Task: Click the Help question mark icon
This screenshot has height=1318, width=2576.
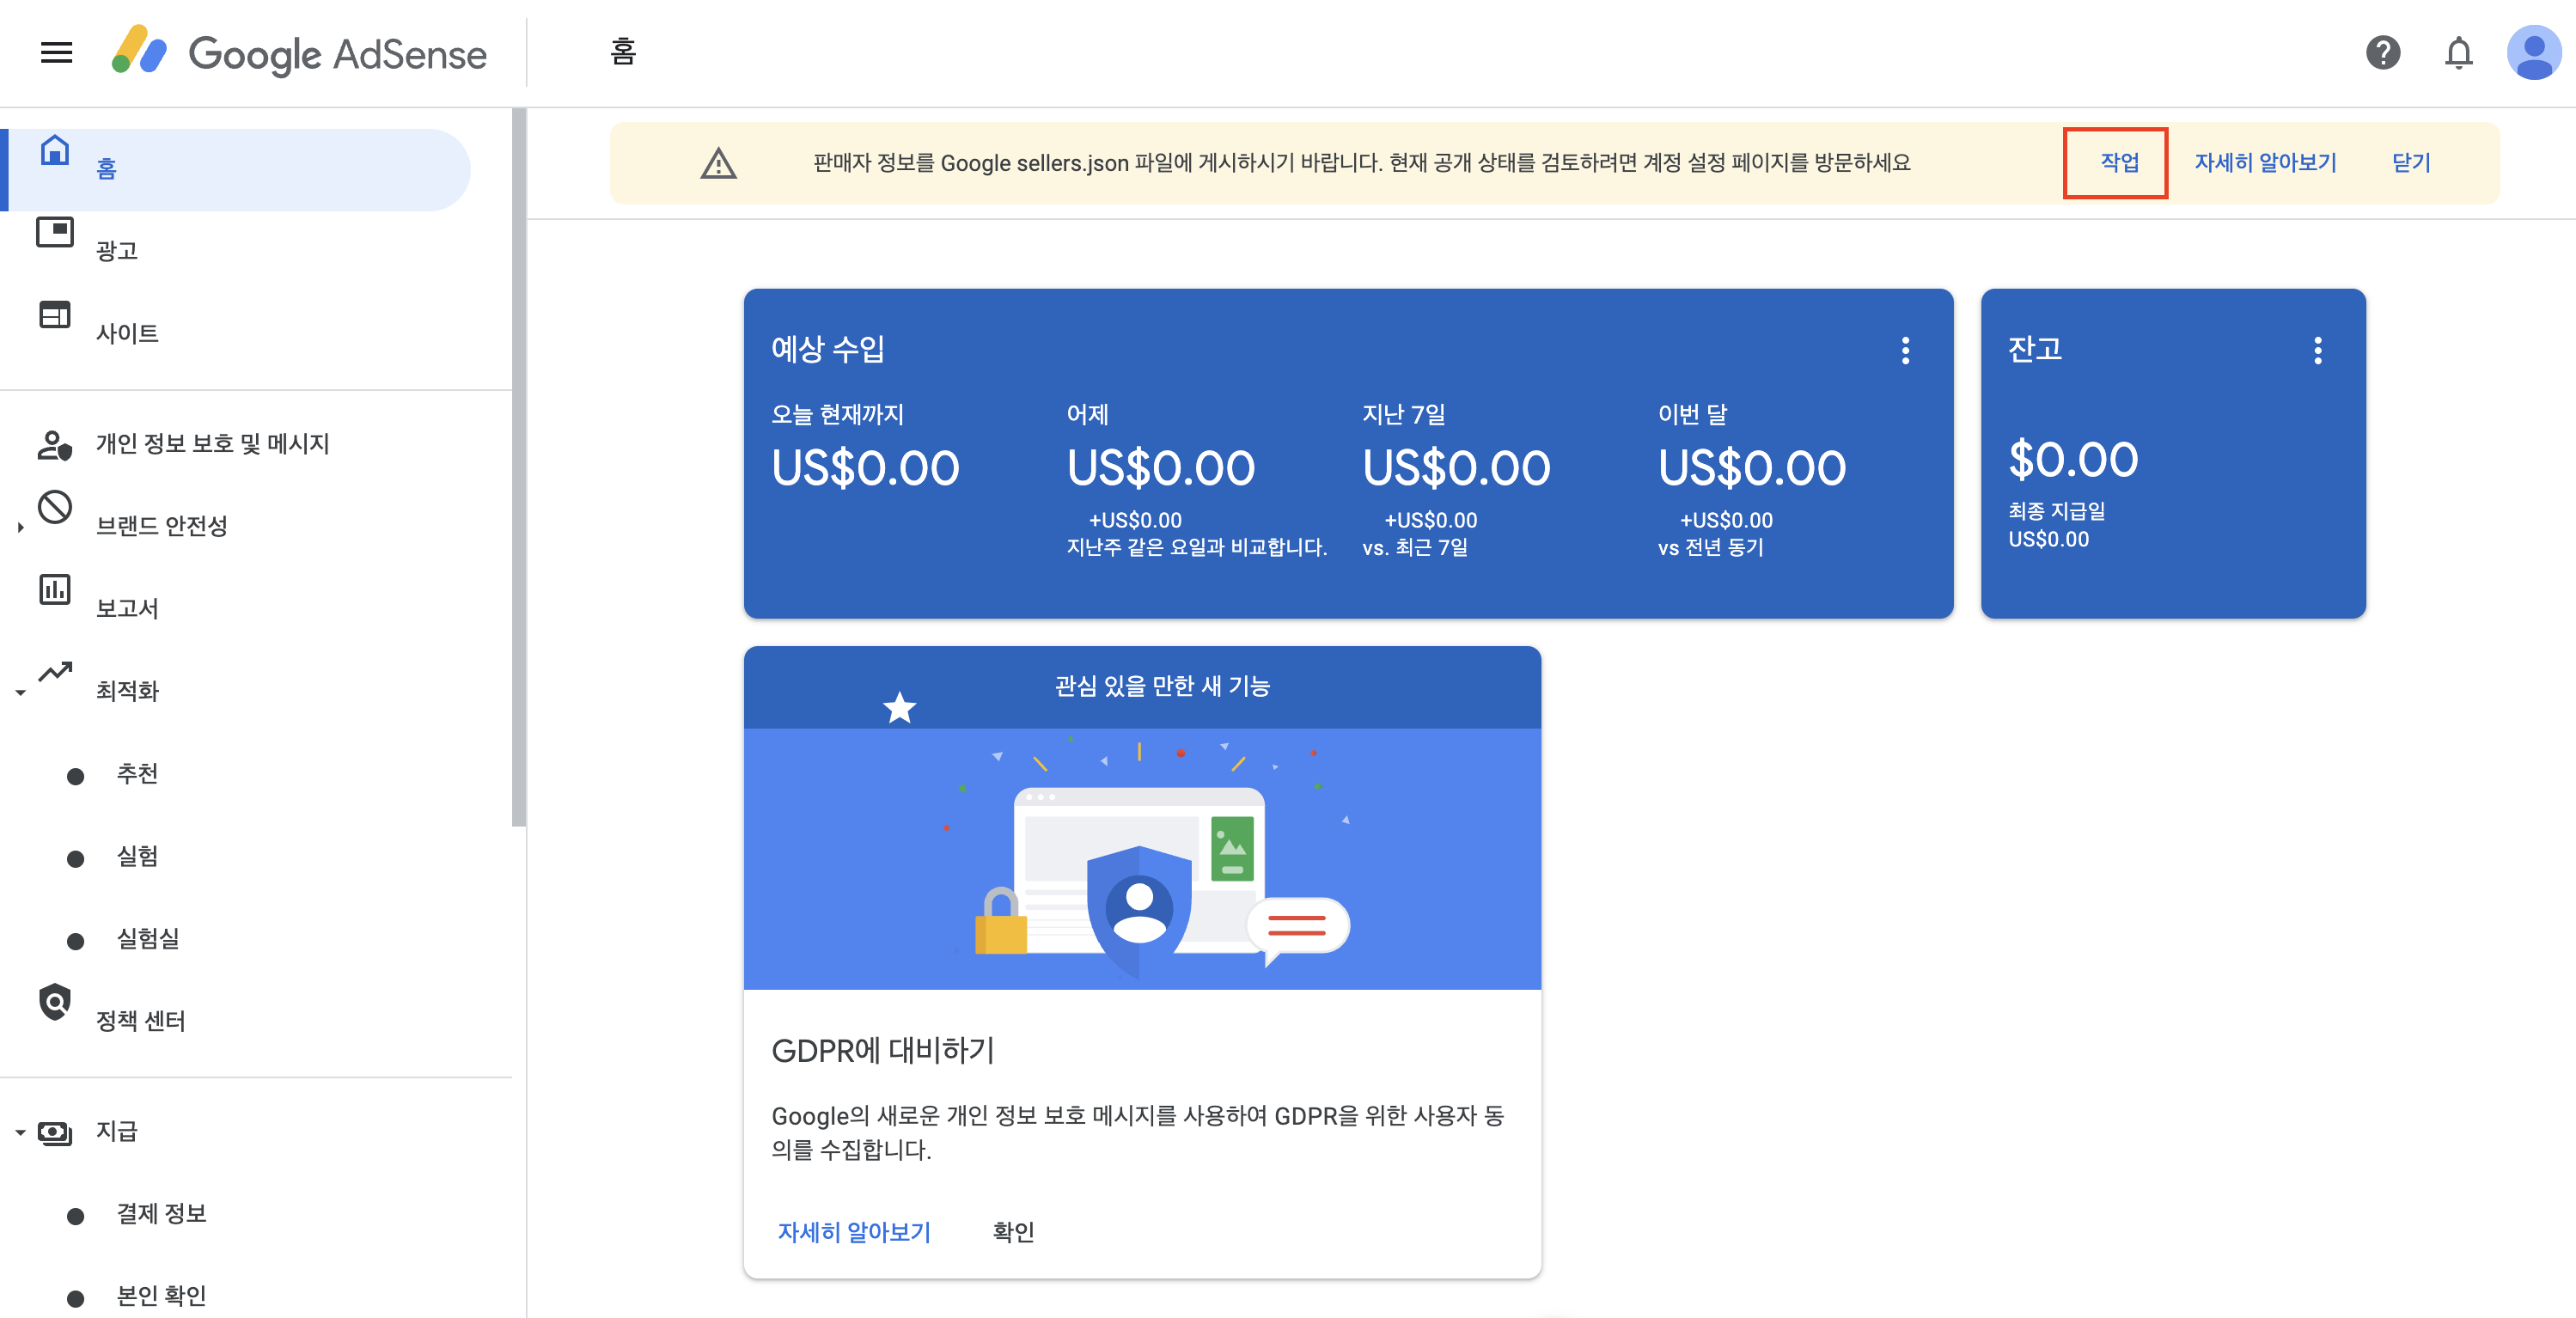Action: coord(2383,52)
